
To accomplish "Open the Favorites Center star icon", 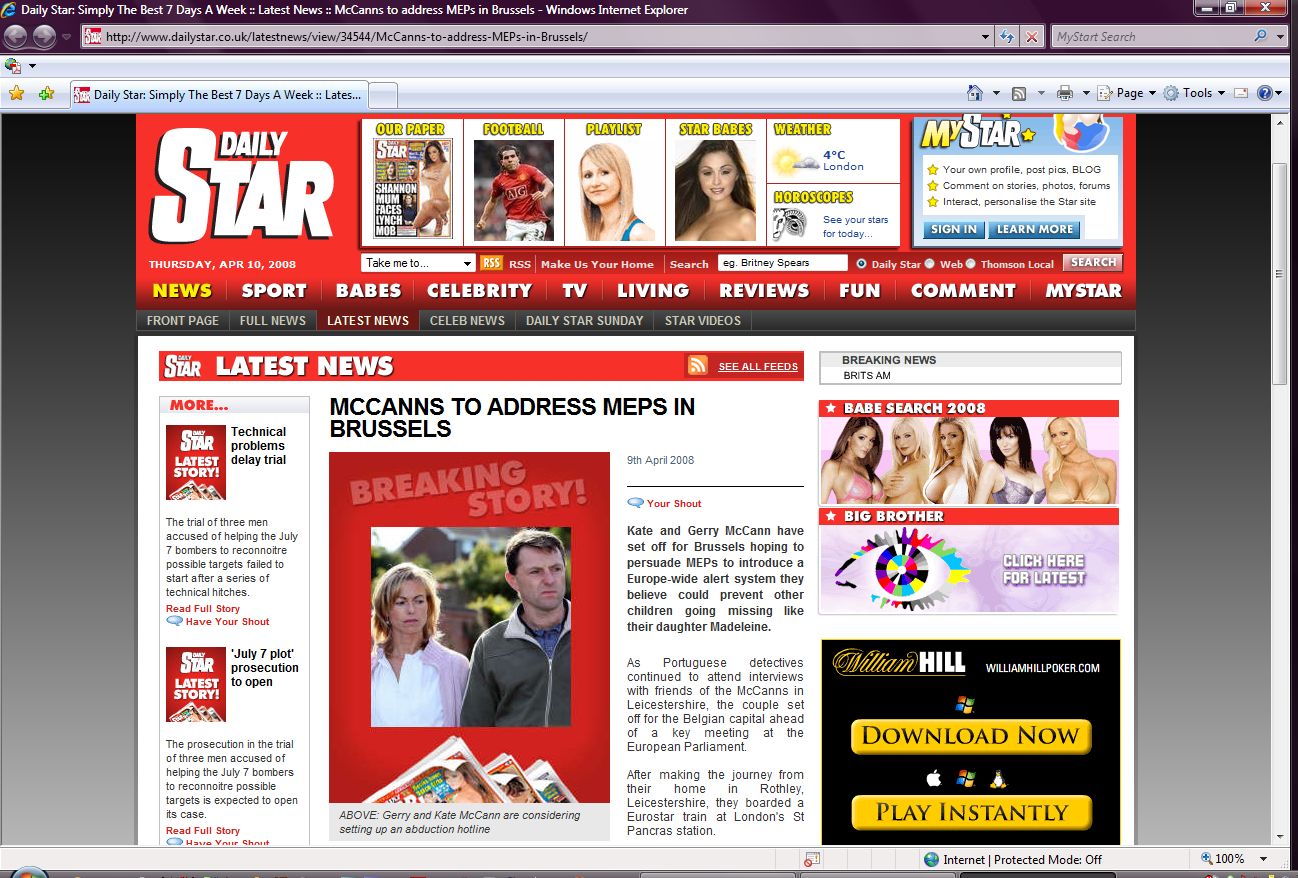I will [x=16, y=93].
